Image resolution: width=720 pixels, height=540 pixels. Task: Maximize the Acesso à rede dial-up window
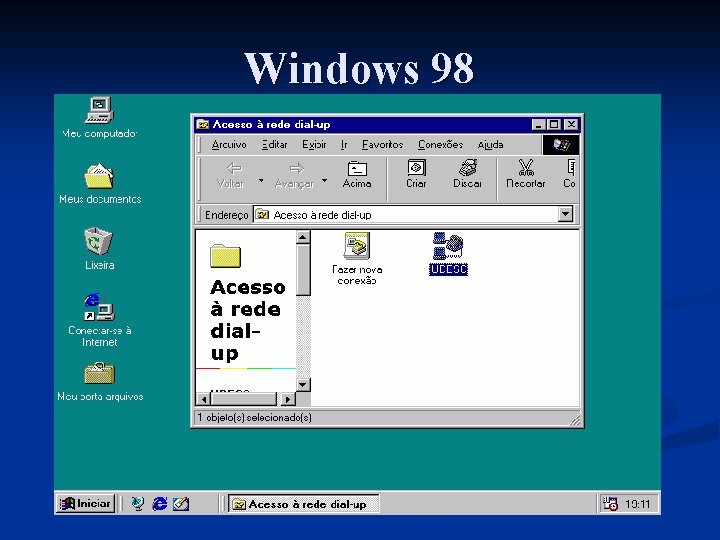pos(554,124)
